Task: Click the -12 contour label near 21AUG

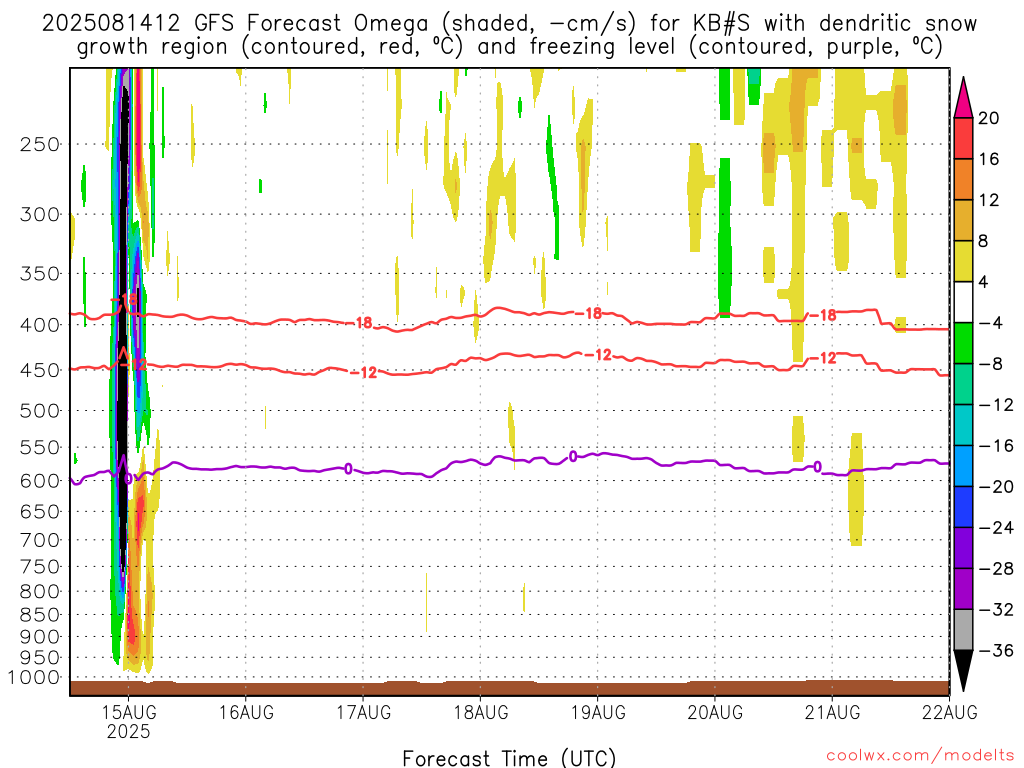Action: pyautogui.click(x=823, y=358)
